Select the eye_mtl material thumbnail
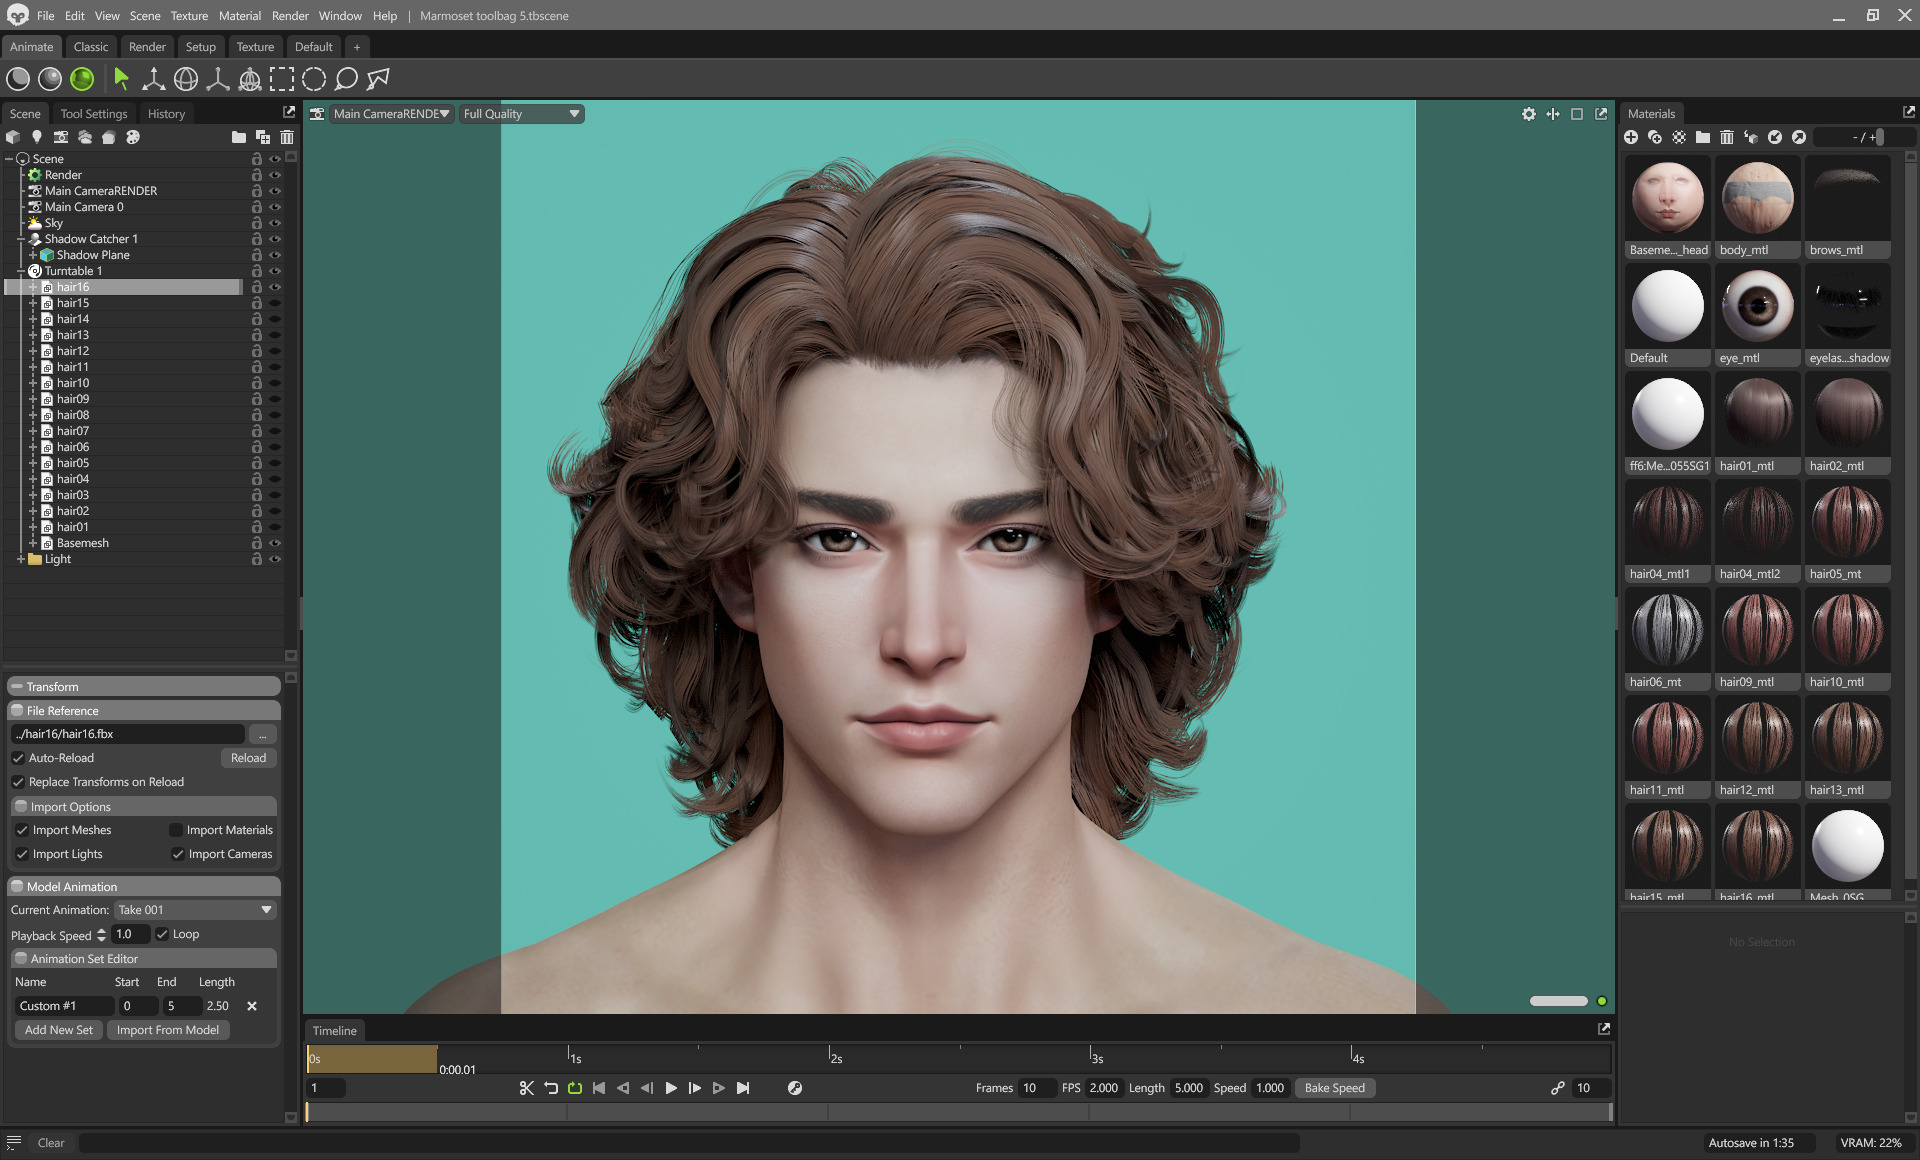 (1757, 316)
